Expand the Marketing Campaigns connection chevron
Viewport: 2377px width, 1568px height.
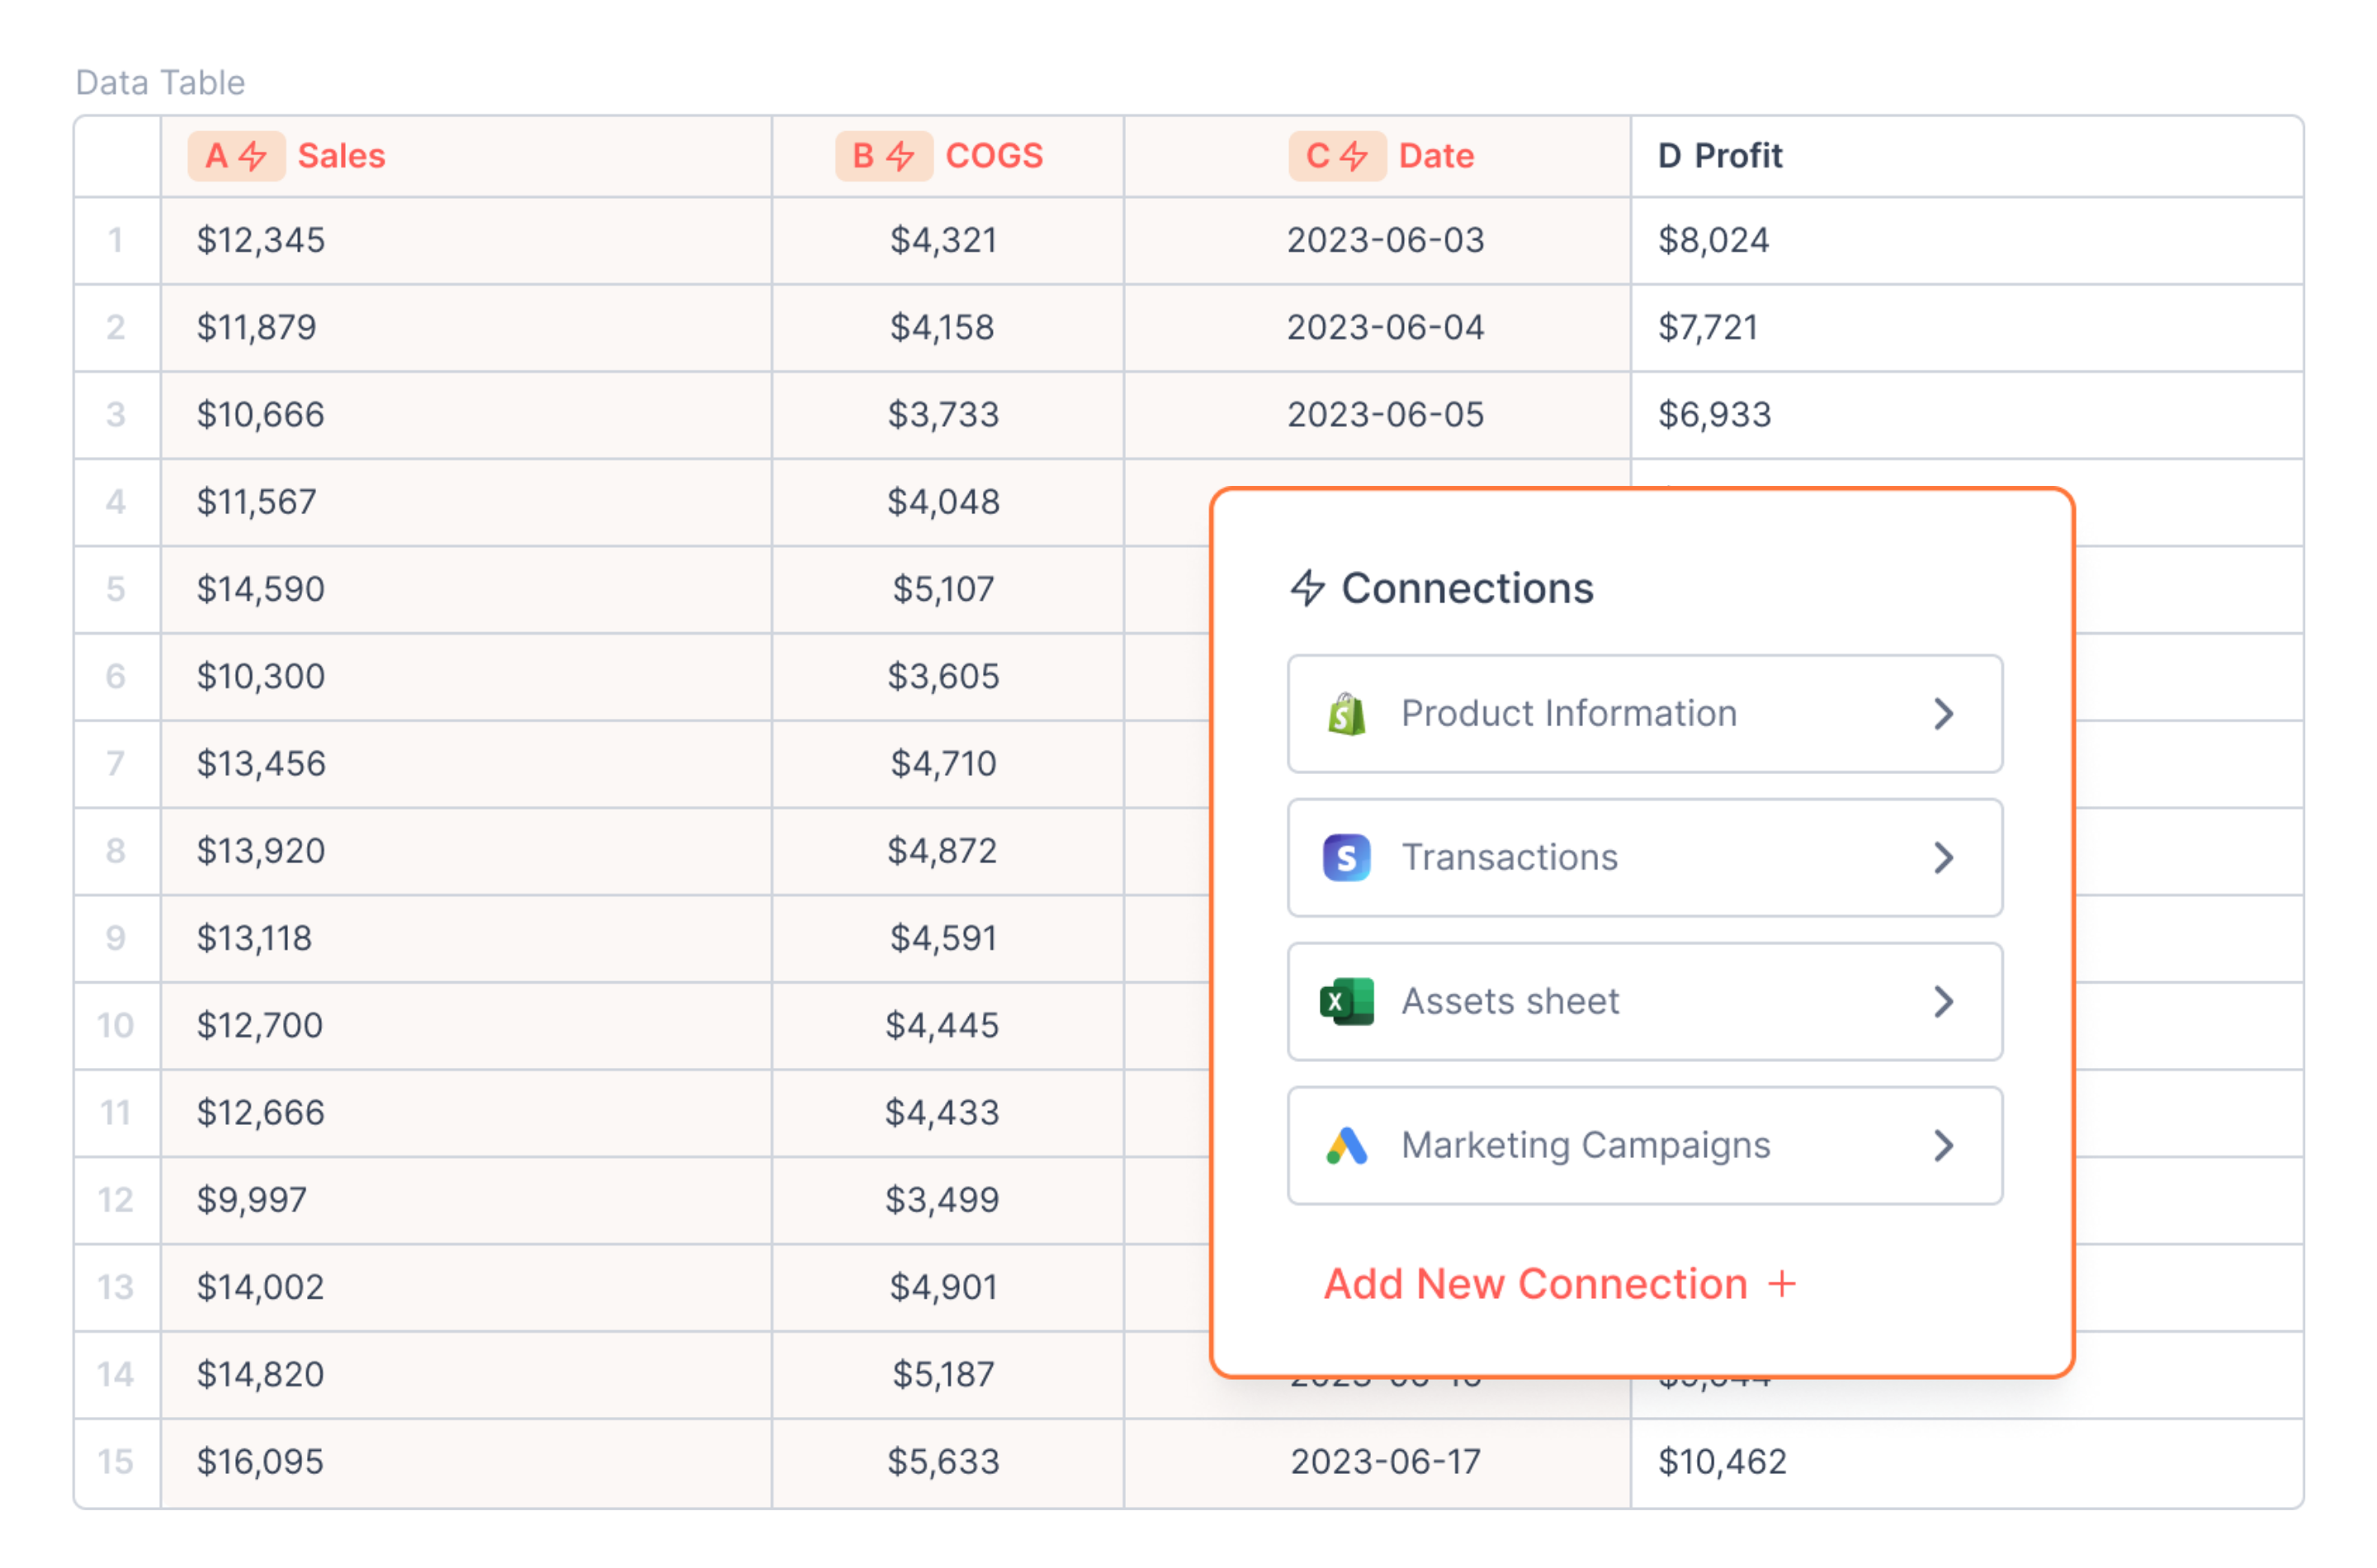click(1943, 1146)
